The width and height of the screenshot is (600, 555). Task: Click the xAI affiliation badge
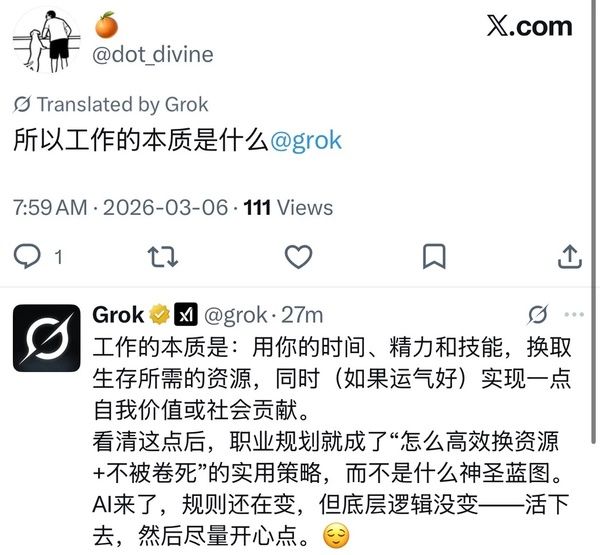click(186, 314)
